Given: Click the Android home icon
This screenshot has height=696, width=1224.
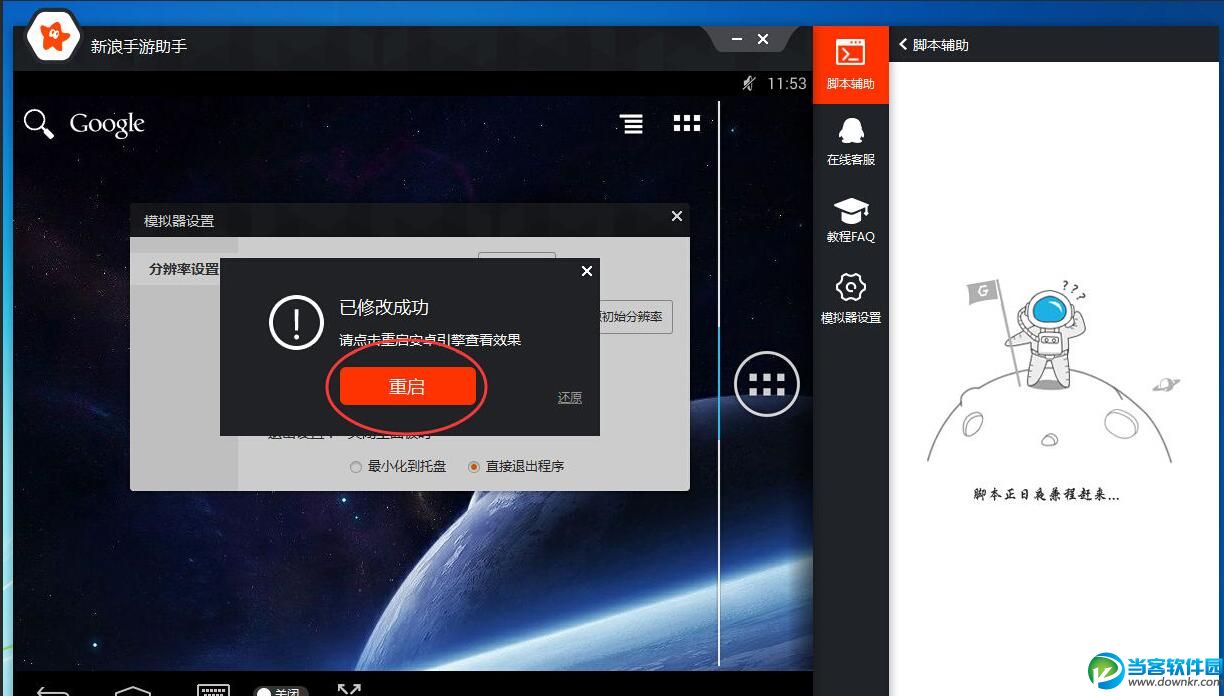Looking at the screenshot, I should click(x=133, y=690).
